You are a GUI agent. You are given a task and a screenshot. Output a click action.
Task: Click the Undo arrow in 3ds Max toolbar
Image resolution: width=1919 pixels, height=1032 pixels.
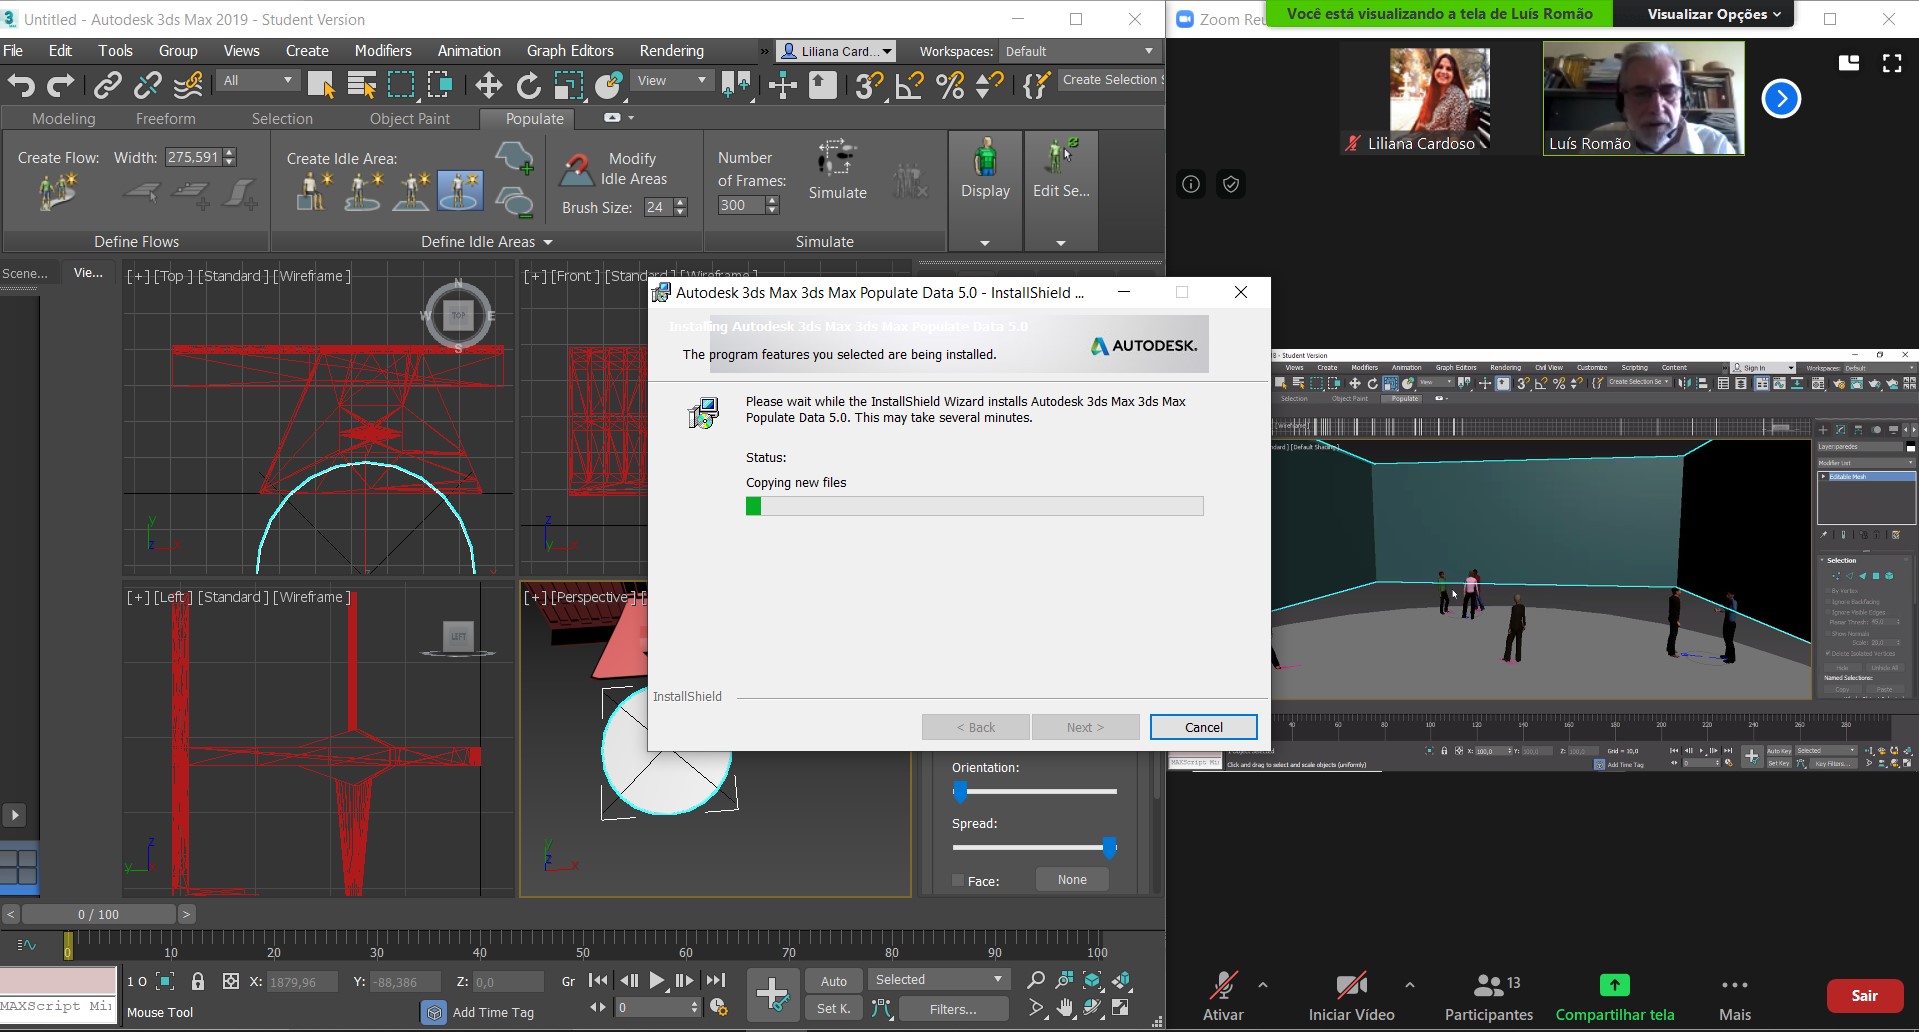coord(22,86)
